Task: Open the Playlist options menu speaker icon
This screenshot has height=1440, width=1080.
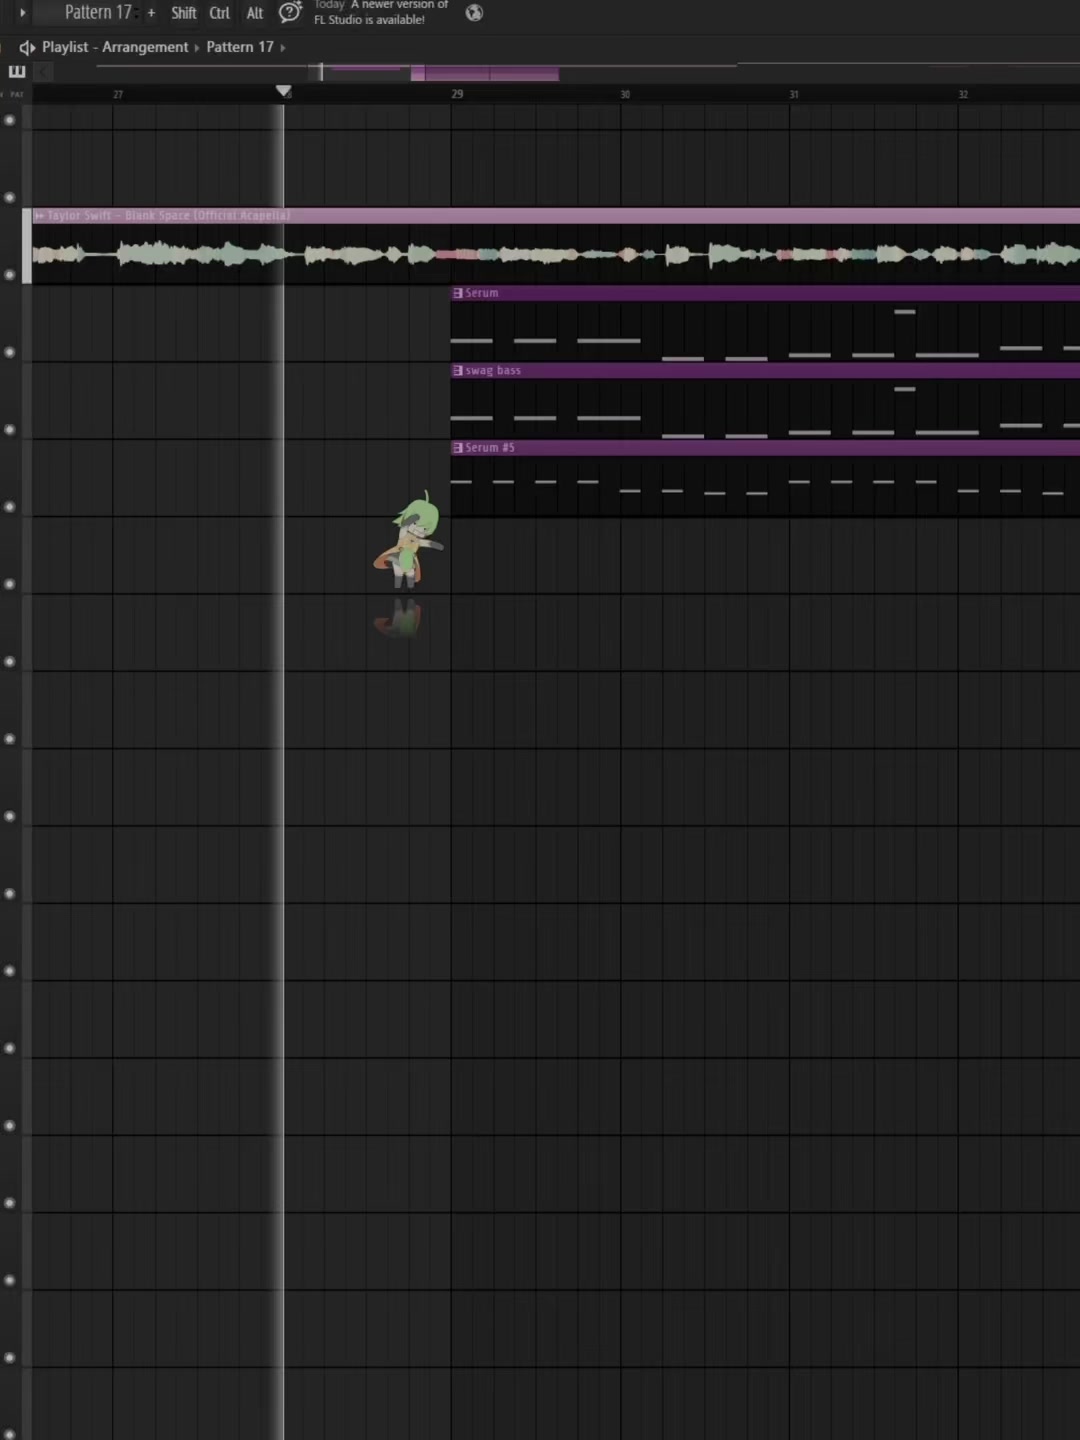Action: pyautogui.click(x=27, y=47)
